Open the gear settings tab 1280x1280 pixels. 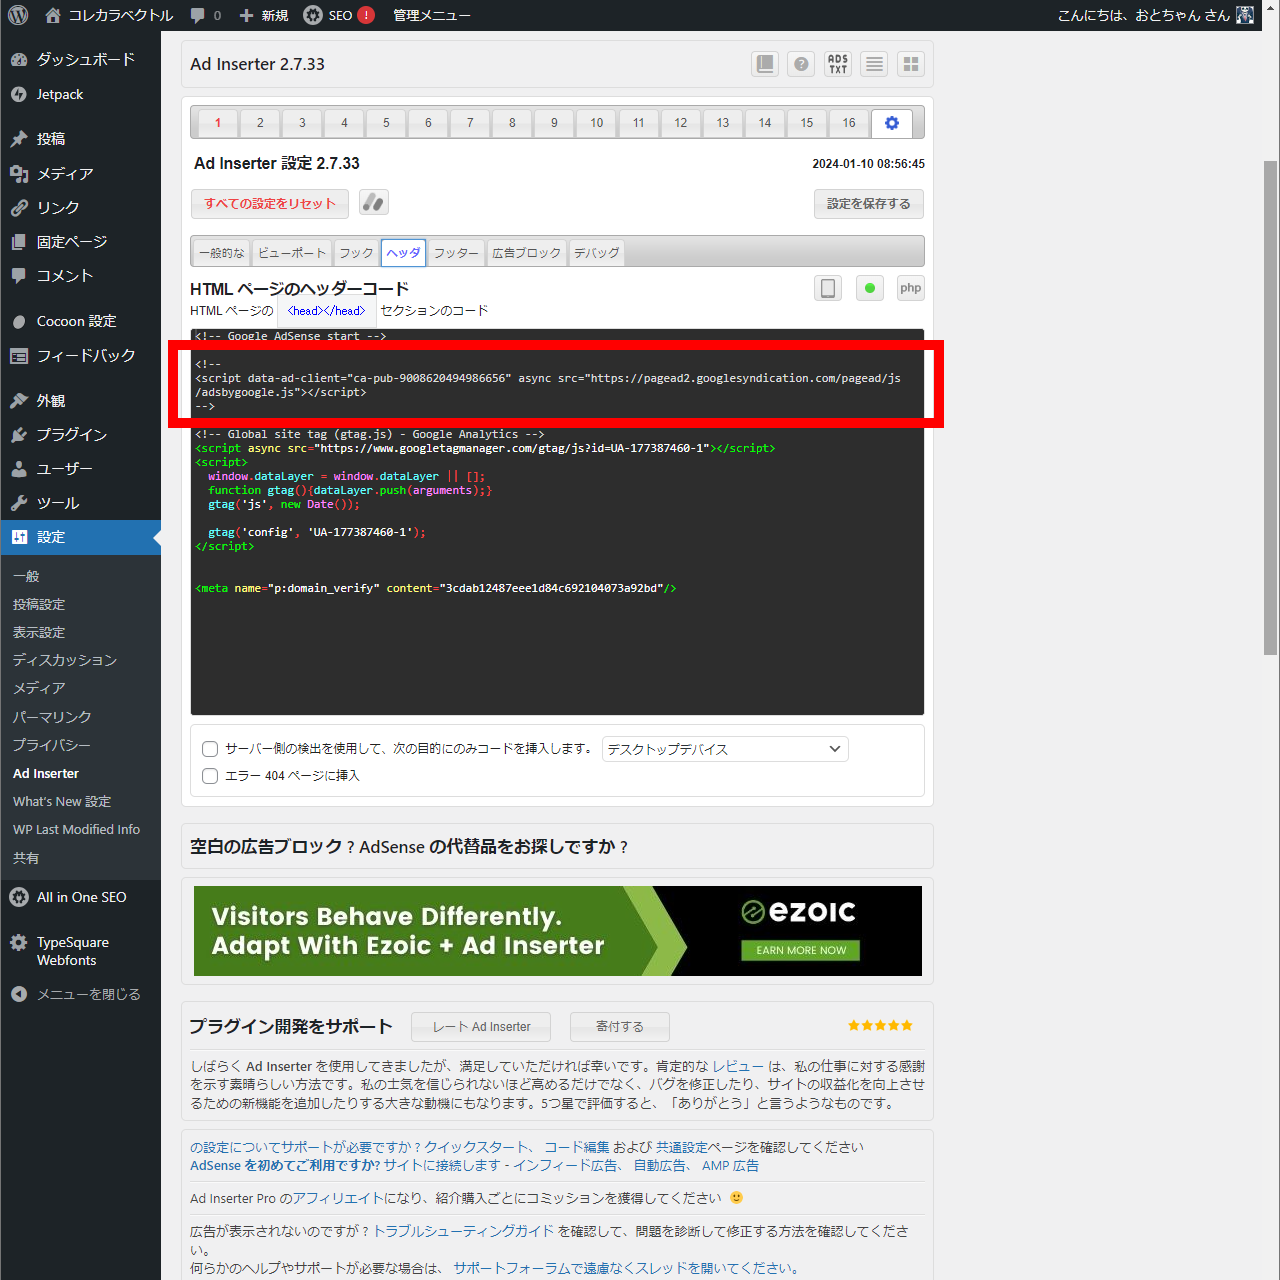click(892, 123)
